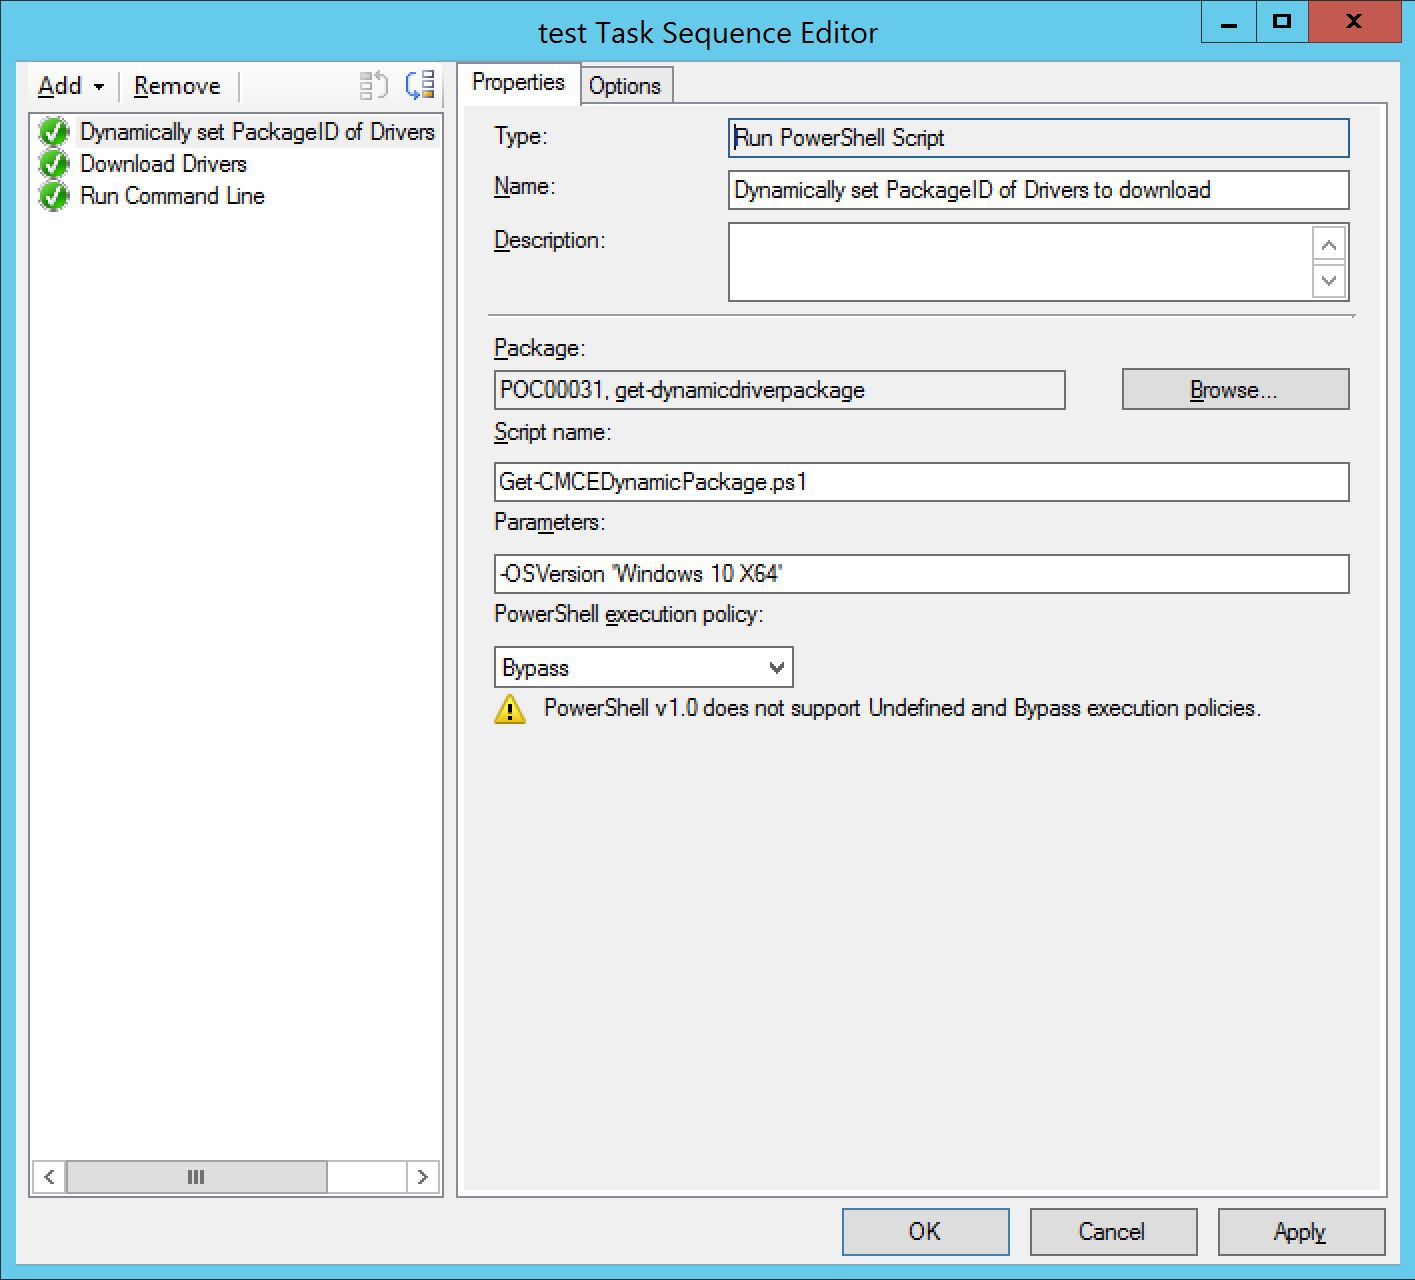Click right arrow of step list scrollbar
The image size is (1415, 1280).
pyautogui.click(x=423, y=1177)
